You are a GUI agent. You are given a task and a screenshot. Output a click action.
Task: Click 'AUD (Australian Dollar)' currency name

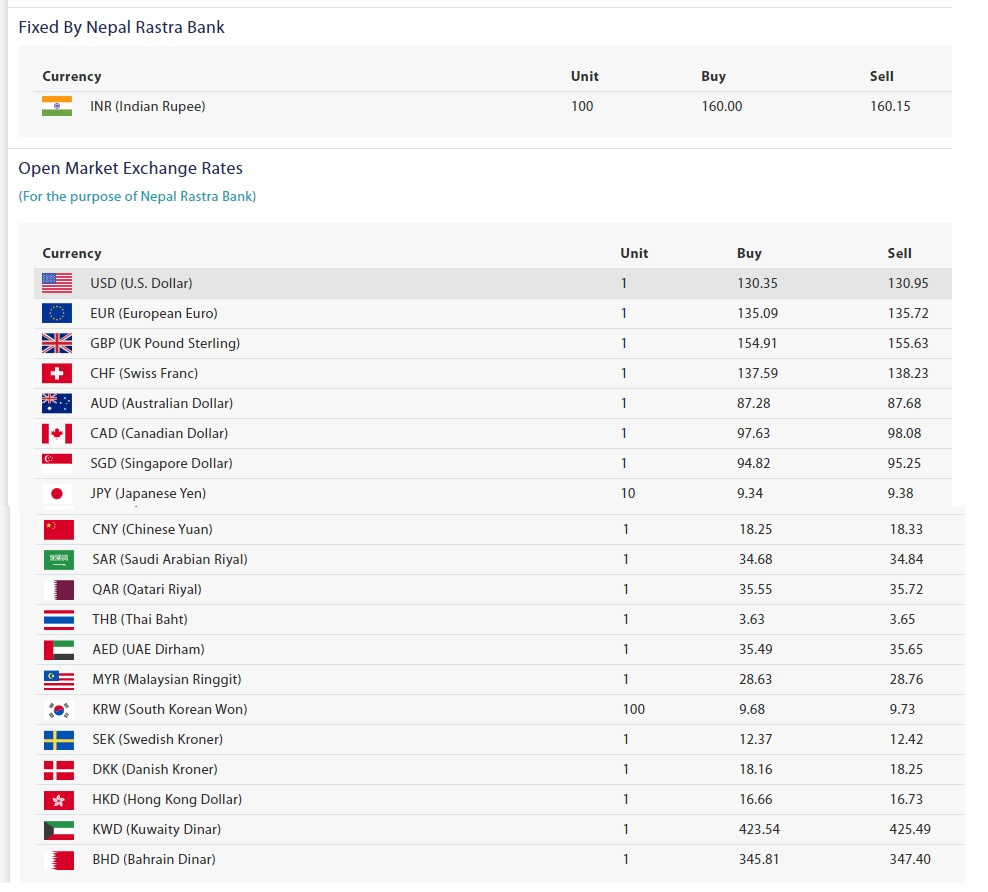pos(162,404)
